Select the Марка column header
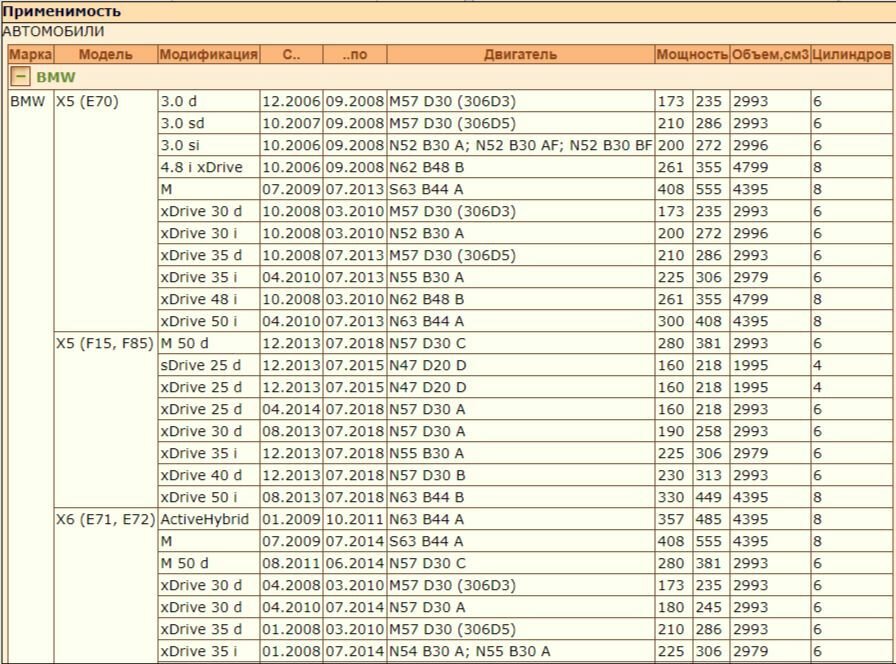 point(31,55)
